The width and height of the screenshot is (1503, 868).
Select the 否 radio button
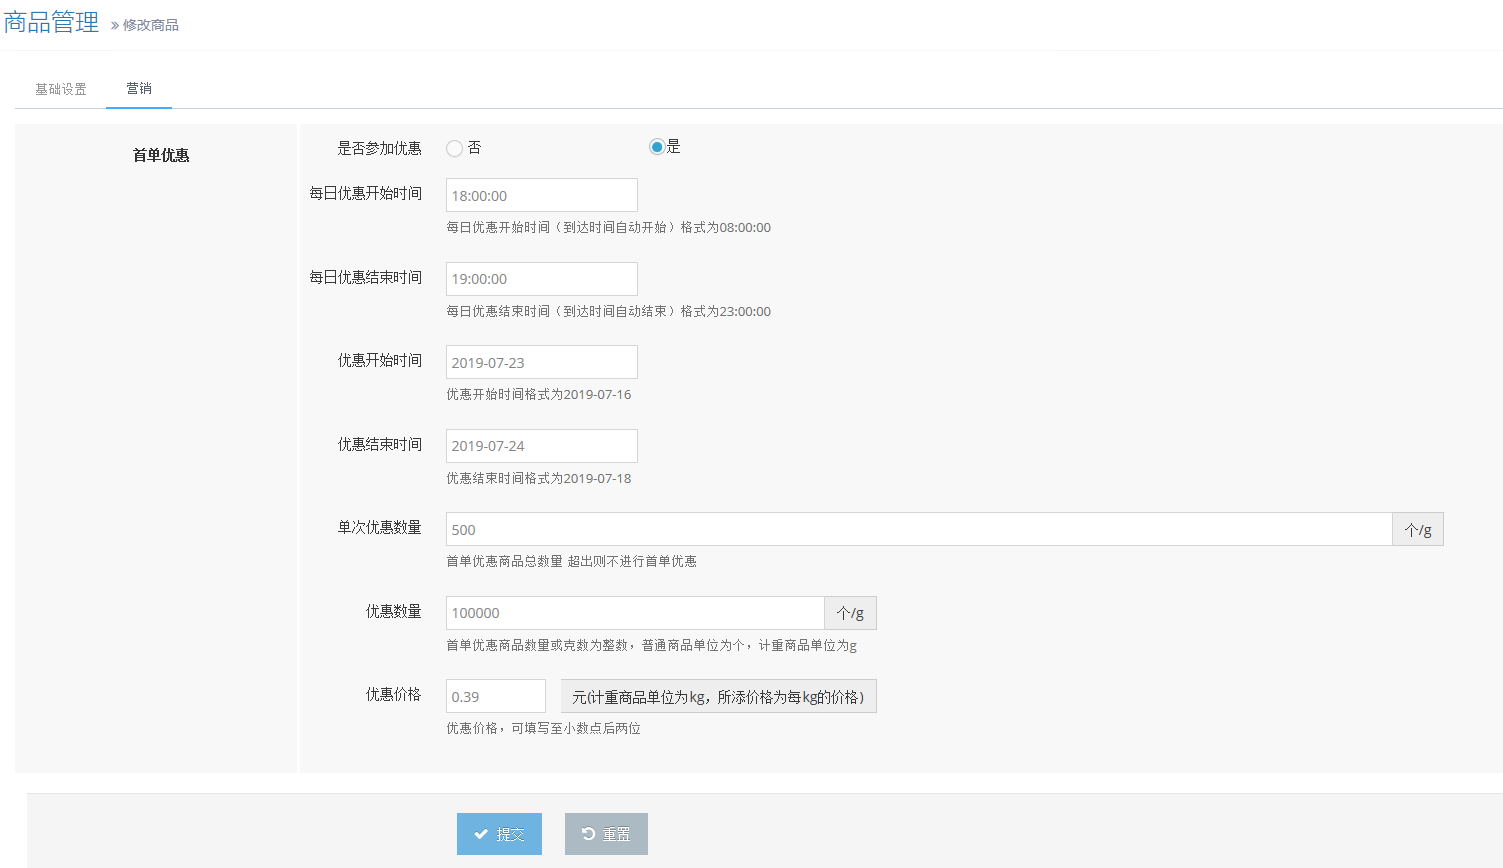click(455, 148)
